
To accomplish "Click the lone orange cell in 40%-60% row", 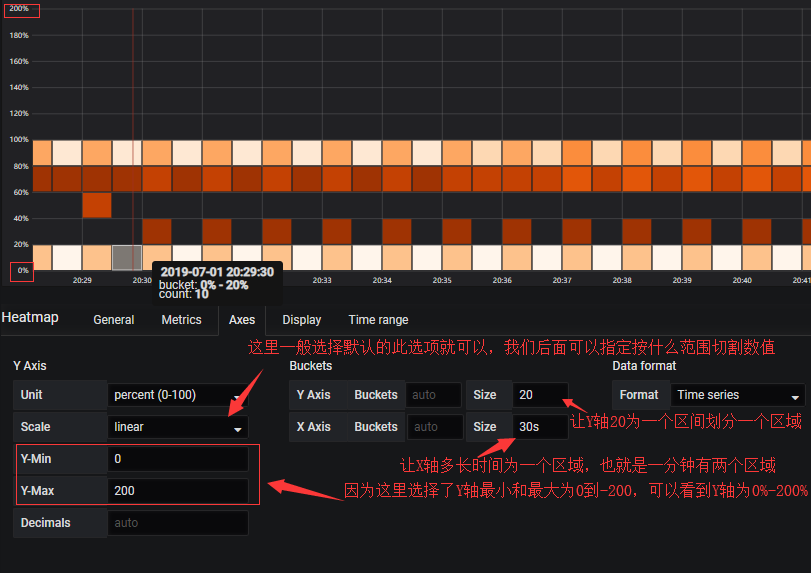I will tap(97, 205).
